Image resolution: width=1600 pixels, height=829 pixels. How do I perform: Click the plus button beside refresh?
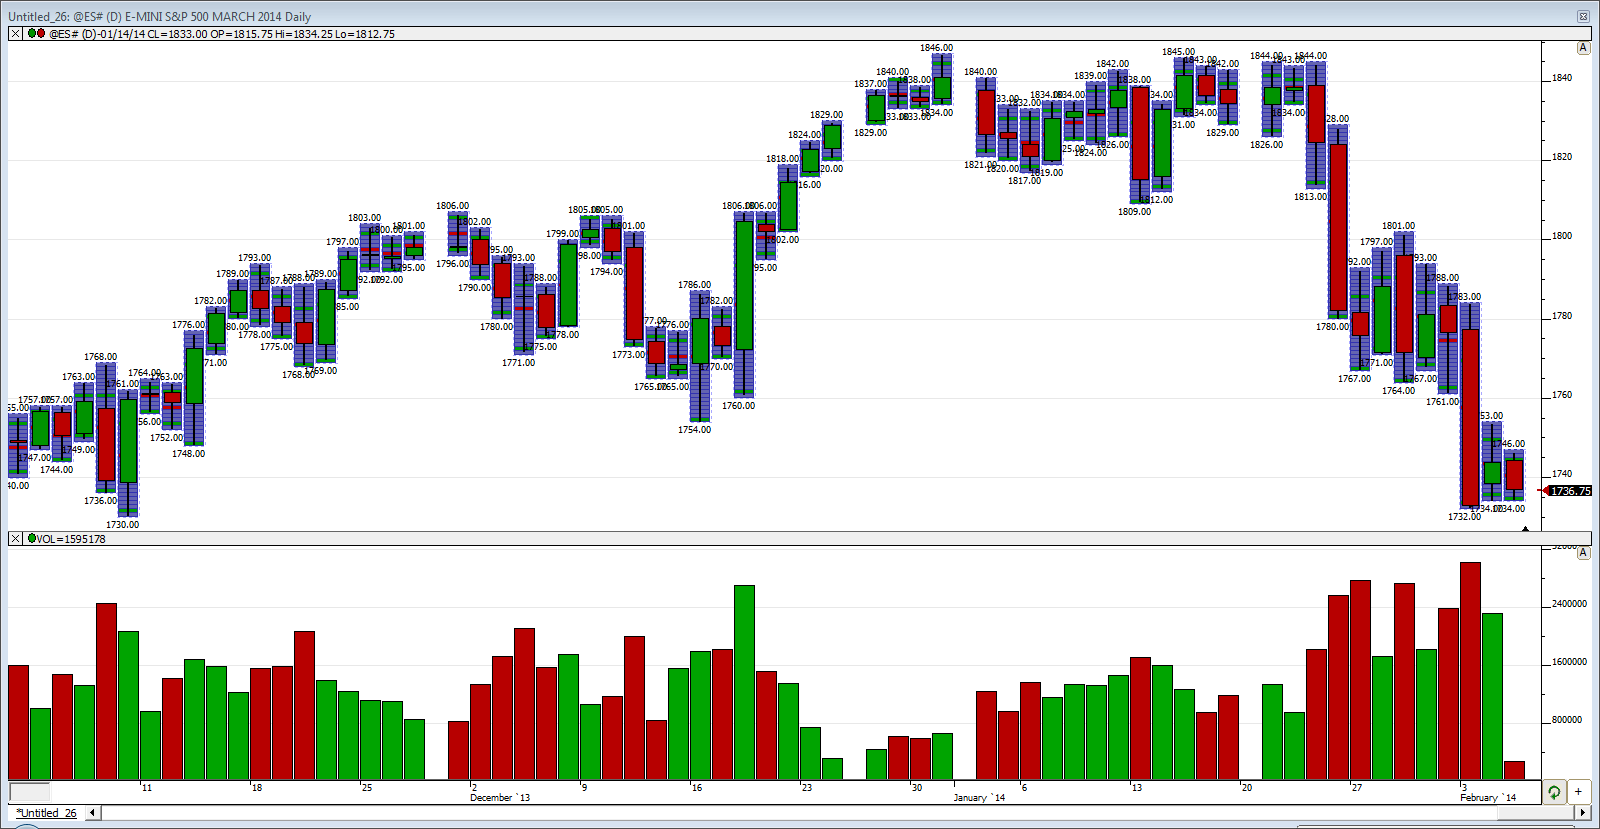1579,792
